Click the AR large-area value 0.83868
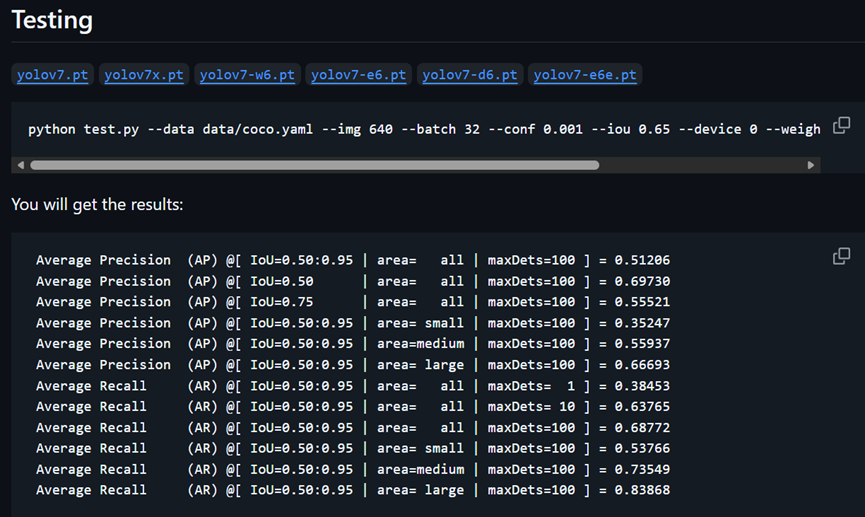The height and width of the screenshot is (517, 865). click(642, 490)
